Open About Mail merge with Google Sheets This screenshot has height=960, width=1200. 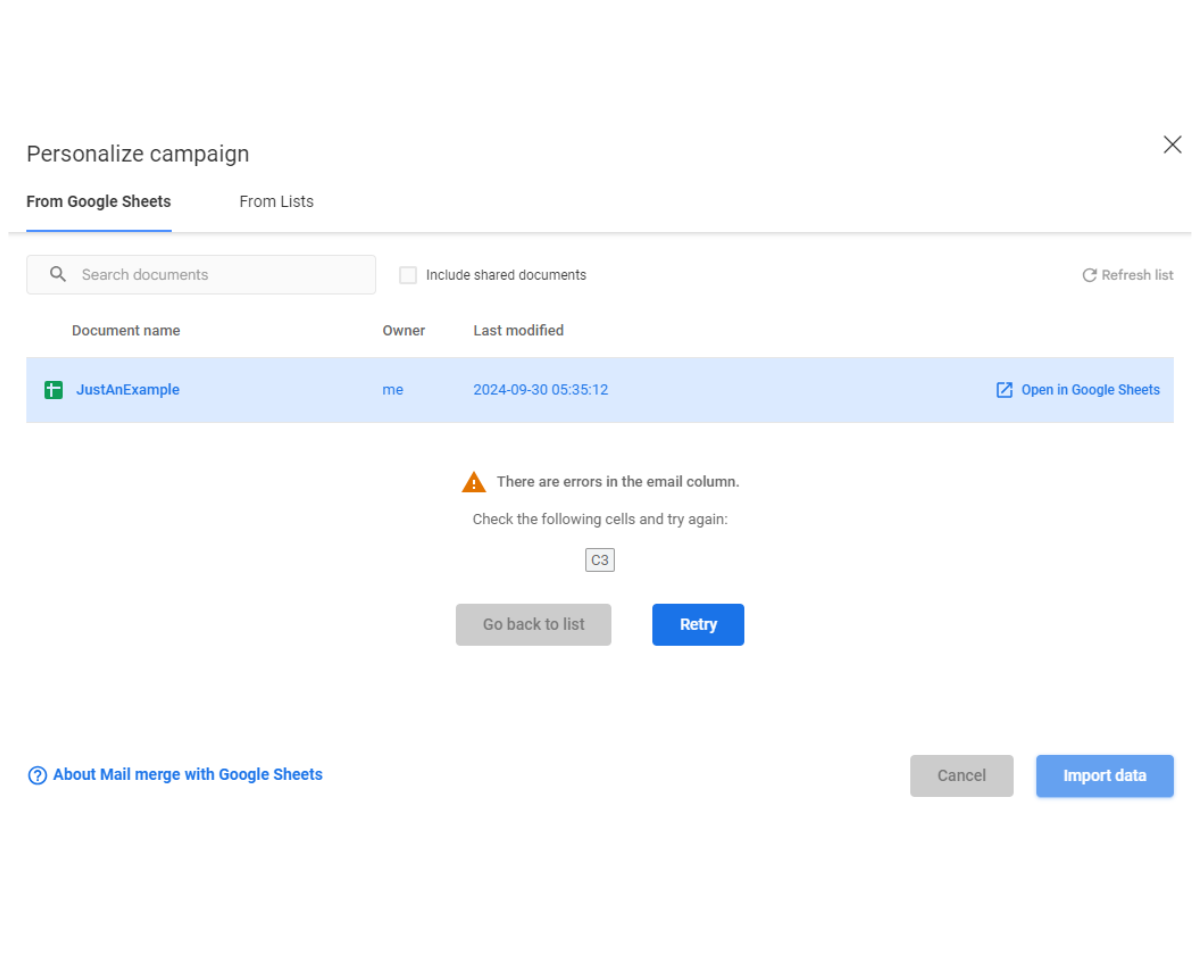pyautogui.click(x=175, y=774)
